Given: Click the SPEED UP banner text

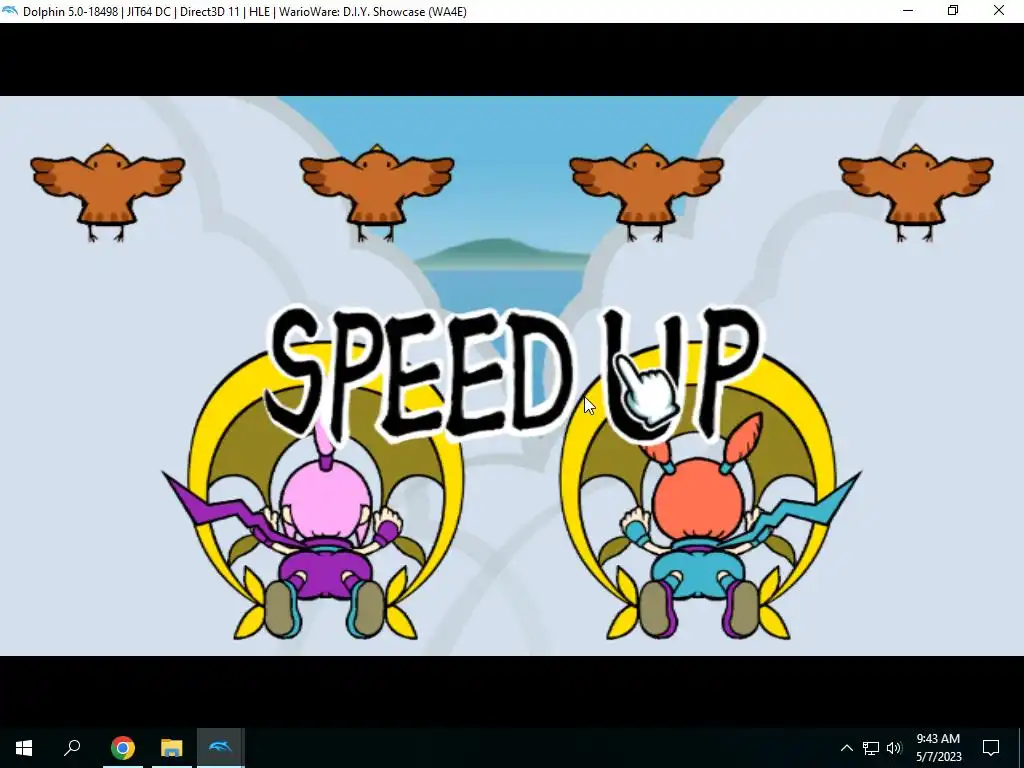Looking at the screenshot, I should point(513,374).
